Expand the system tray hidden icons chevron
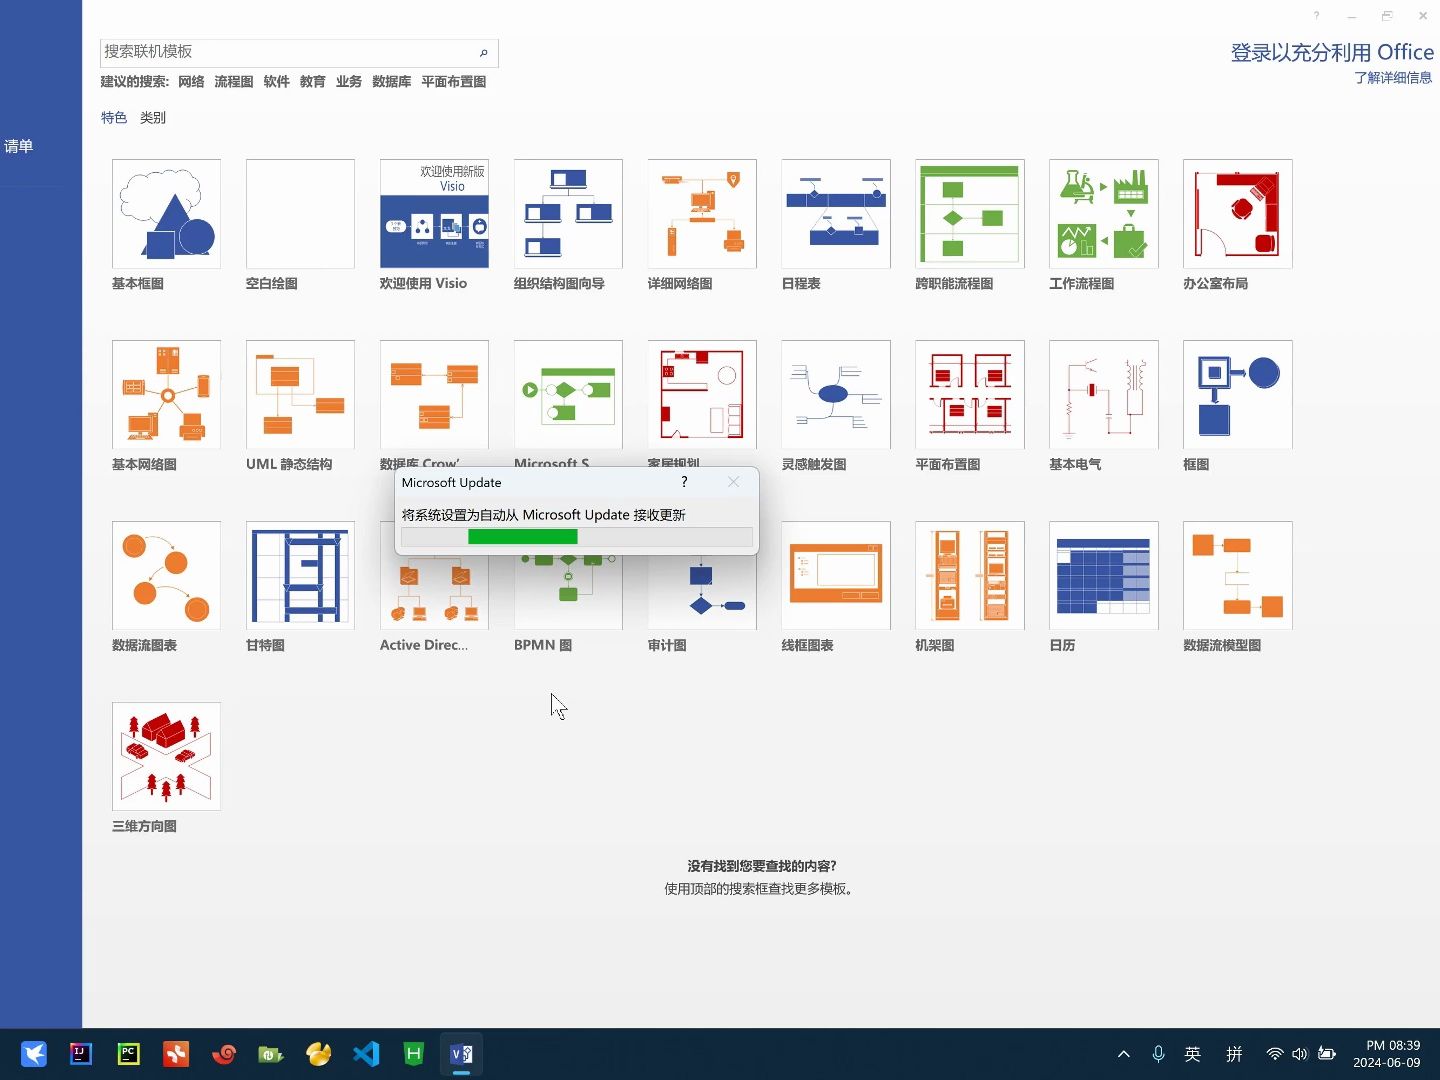 point(1124,1054)
